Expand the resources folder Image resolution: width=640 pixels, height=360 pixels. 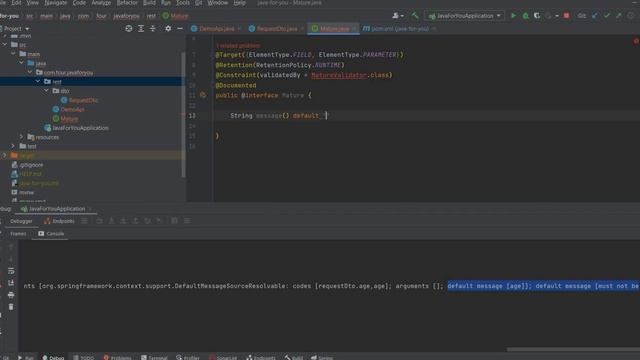click(x=22, y=137)
